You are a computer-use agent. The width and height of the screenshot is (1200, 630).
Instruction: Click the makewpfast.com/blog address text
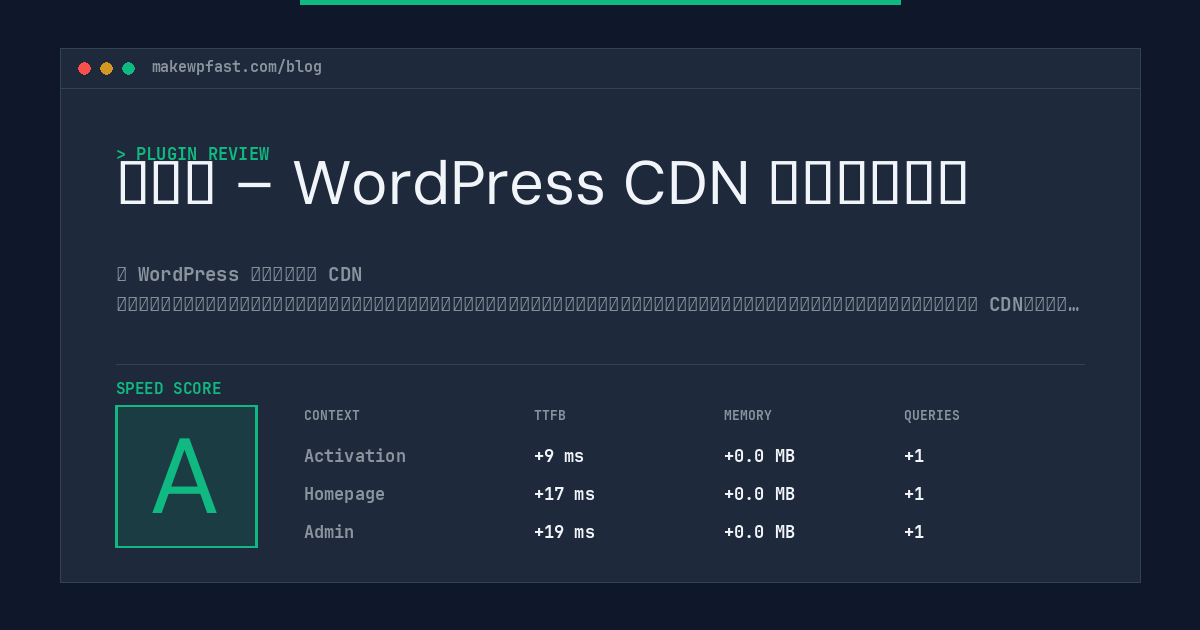point(237,67)
